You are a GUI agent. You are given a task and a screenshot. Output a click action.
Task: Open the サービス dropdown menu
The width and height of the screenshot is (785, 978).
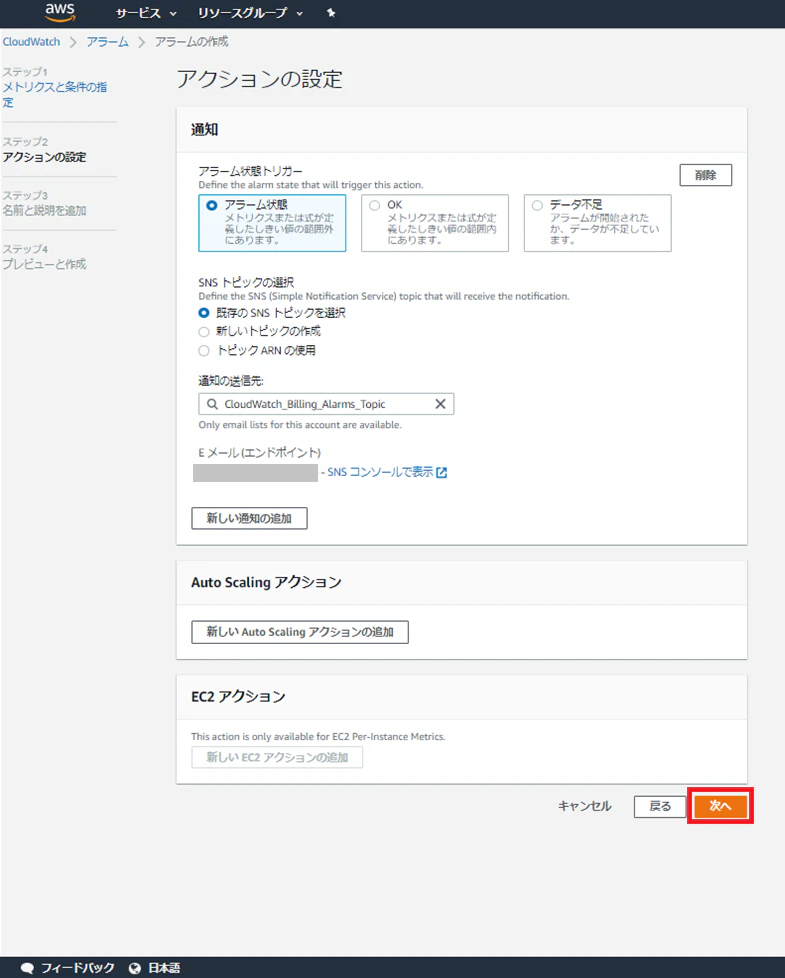(x=146, y=13)
